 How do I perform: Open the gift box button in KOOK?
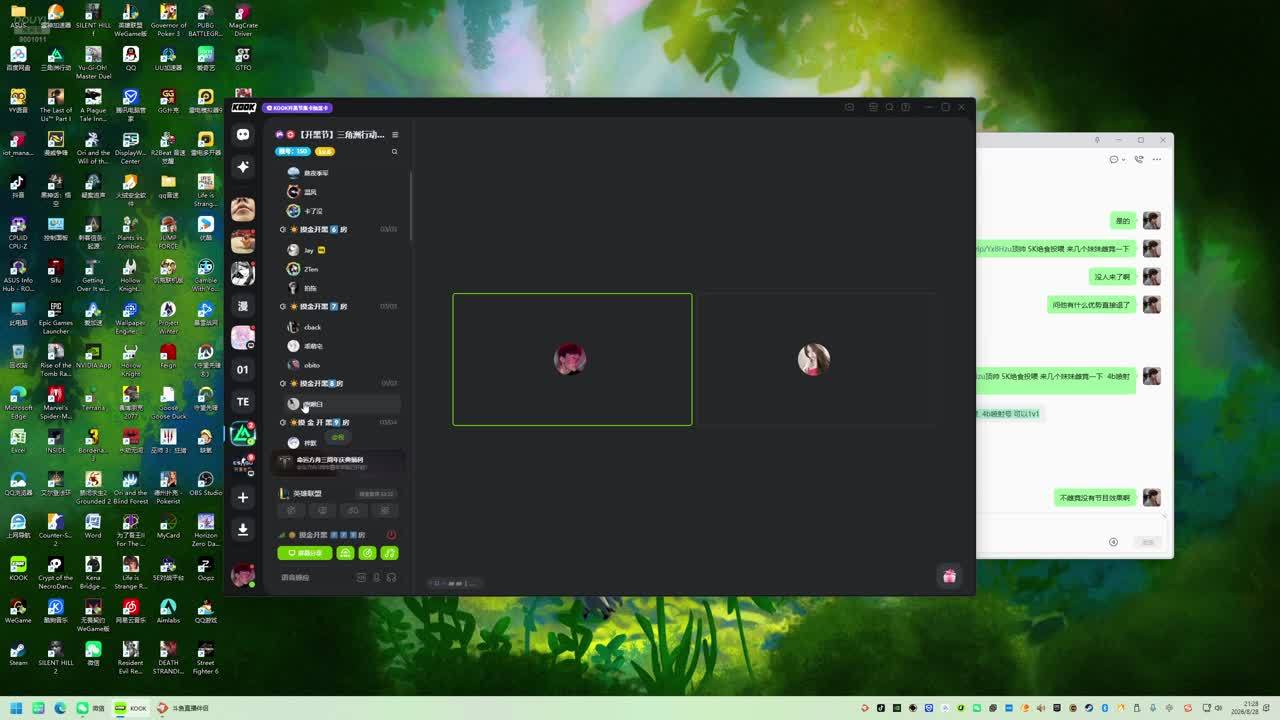coord(949,575)
